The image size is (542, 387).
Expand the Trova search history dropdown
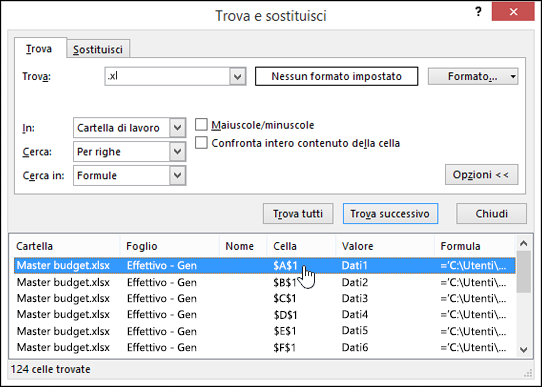pos(238,76)
